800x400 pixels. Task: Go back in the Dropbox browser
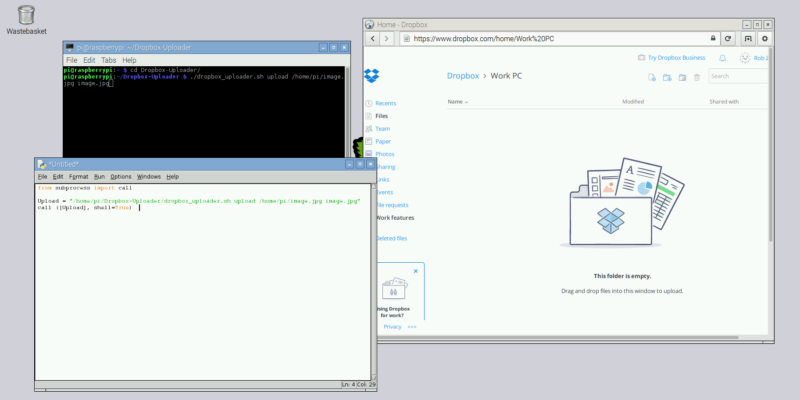pos(373,38)
